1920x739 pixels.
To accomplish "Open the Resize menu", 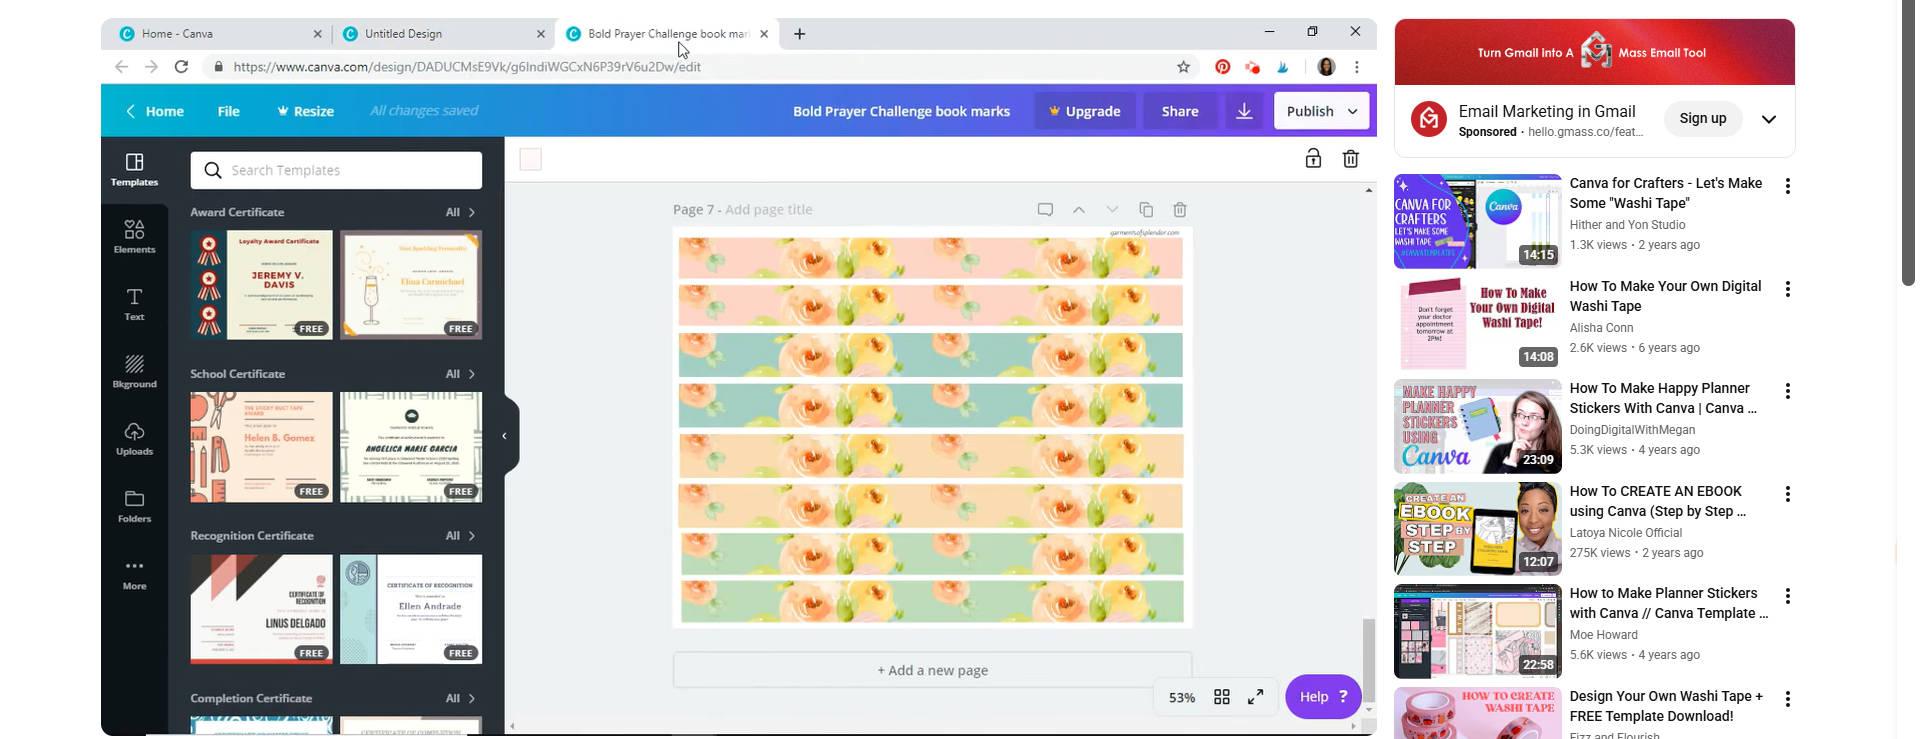I will (x=305, y=111).
